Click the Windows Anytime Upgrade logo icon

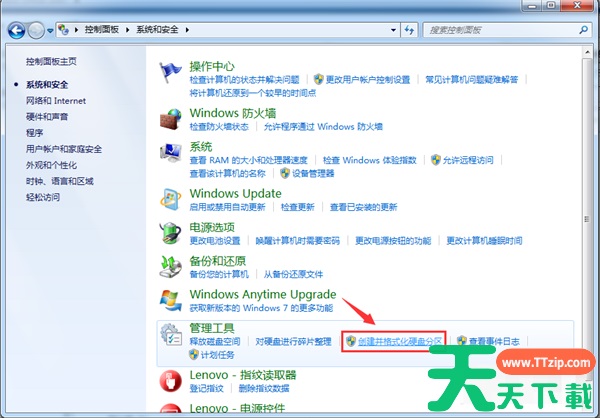point(171,300)
